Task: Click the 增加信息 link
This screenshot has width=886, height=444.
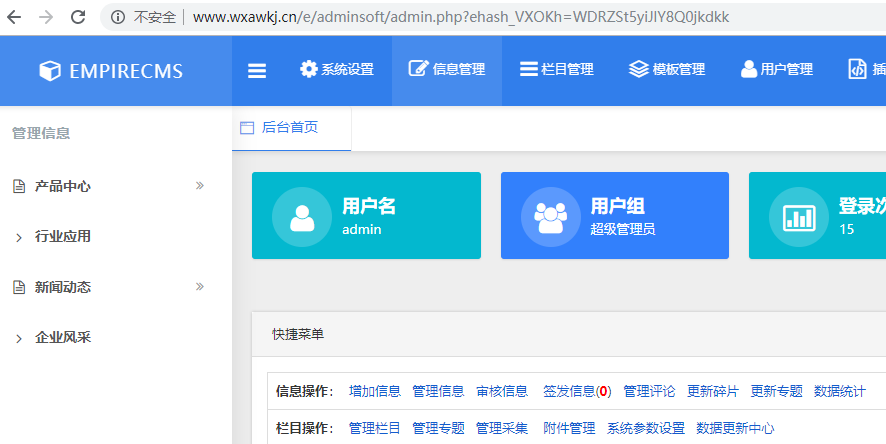Action: (374, 391)
